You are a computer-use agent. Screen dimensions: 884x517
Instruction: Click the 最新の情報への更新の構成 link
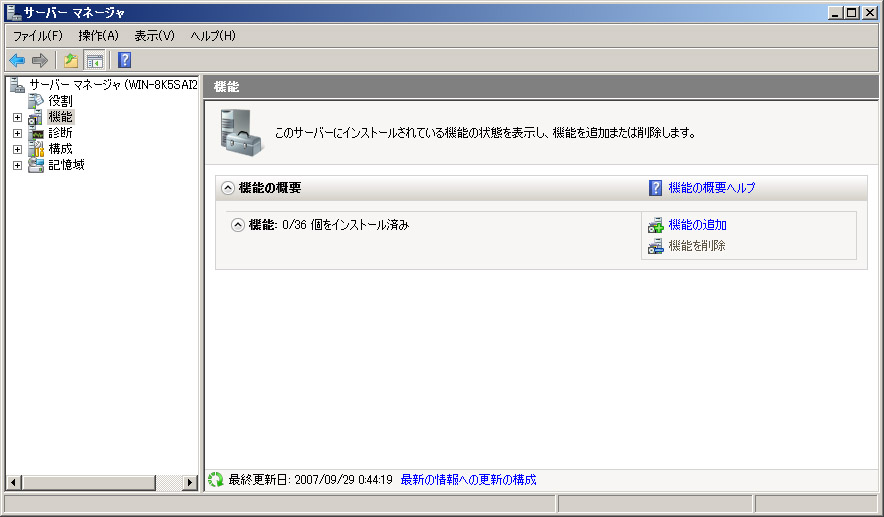468,480
